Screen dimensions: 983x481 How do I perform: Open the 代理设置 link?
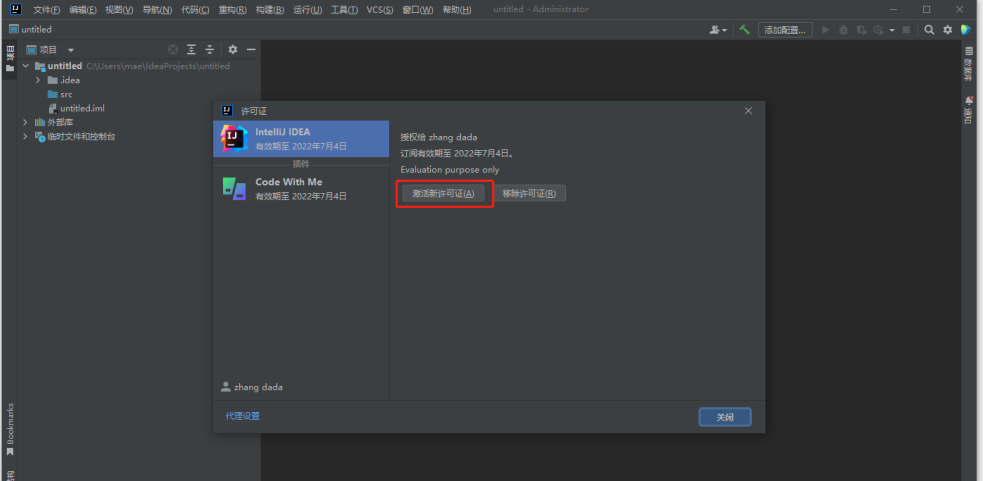(243, 416)
